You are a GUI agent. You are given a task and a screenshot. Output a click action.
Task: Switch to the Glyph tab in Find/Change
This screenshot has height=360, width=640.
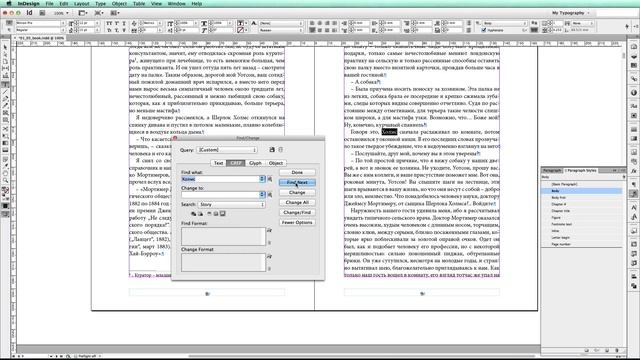click(x=256, y=163)
